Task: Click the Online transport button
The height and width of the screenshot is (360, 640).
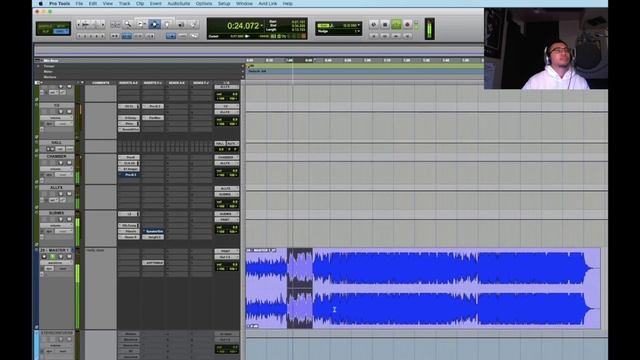Action: [373, 25]
